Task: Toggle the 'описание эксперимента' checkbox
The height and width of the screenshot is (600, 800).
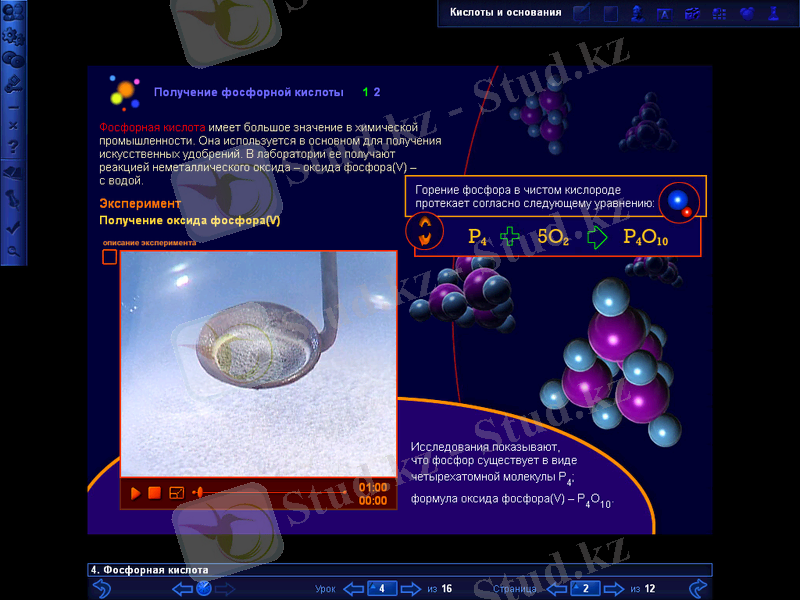Action: click(109, 257)
